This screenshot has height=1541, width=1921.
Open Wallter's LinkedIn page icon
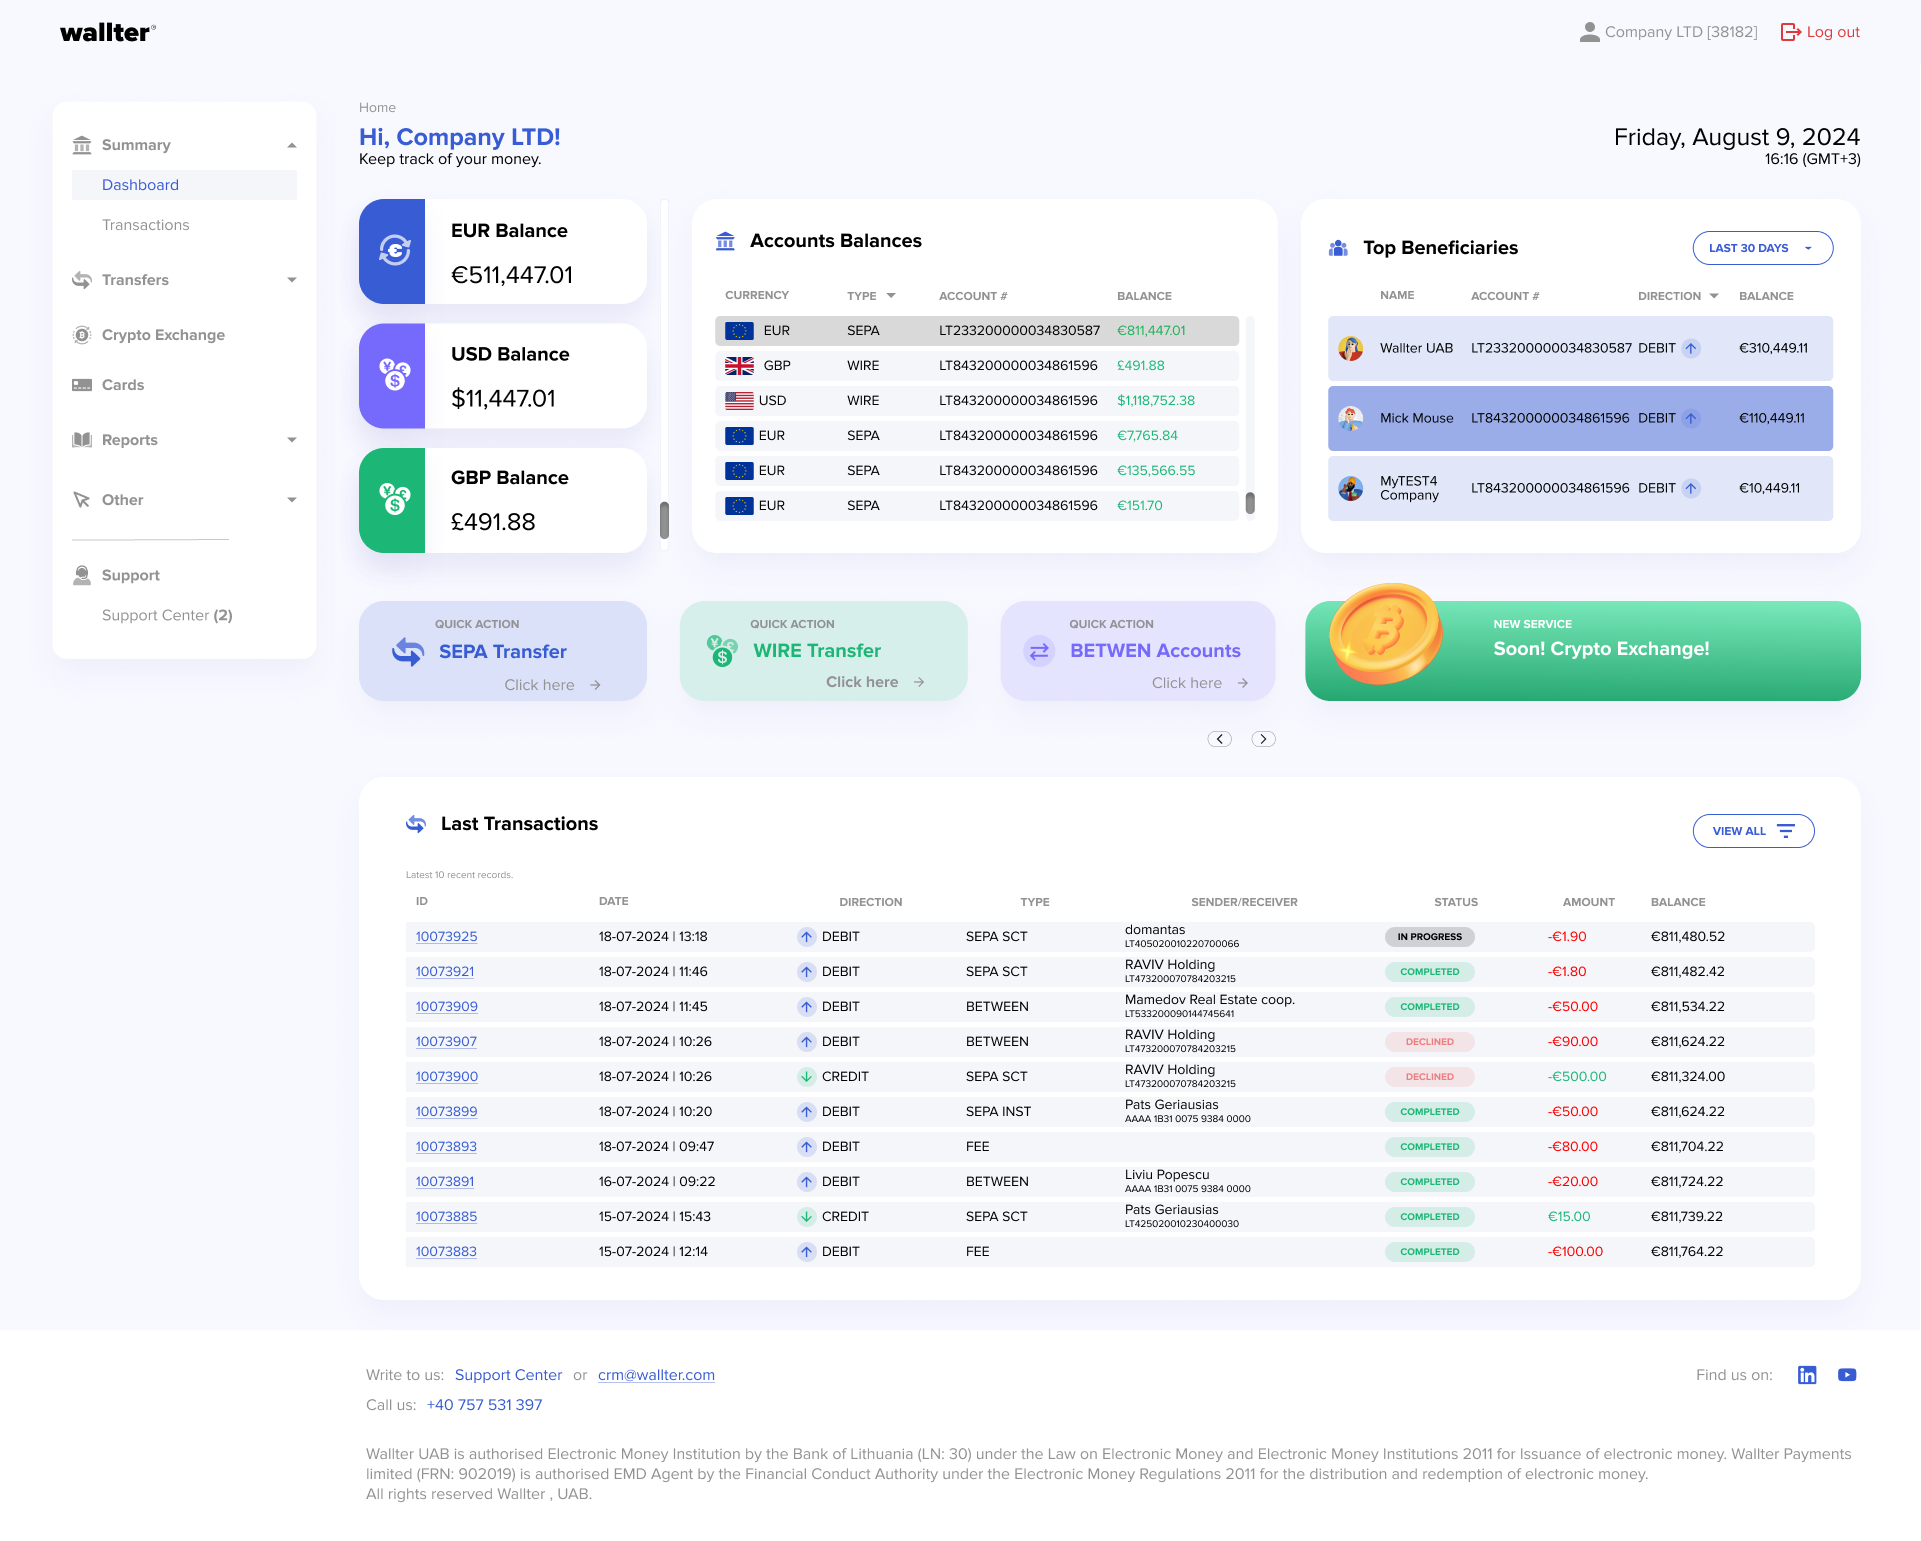1808,1375
